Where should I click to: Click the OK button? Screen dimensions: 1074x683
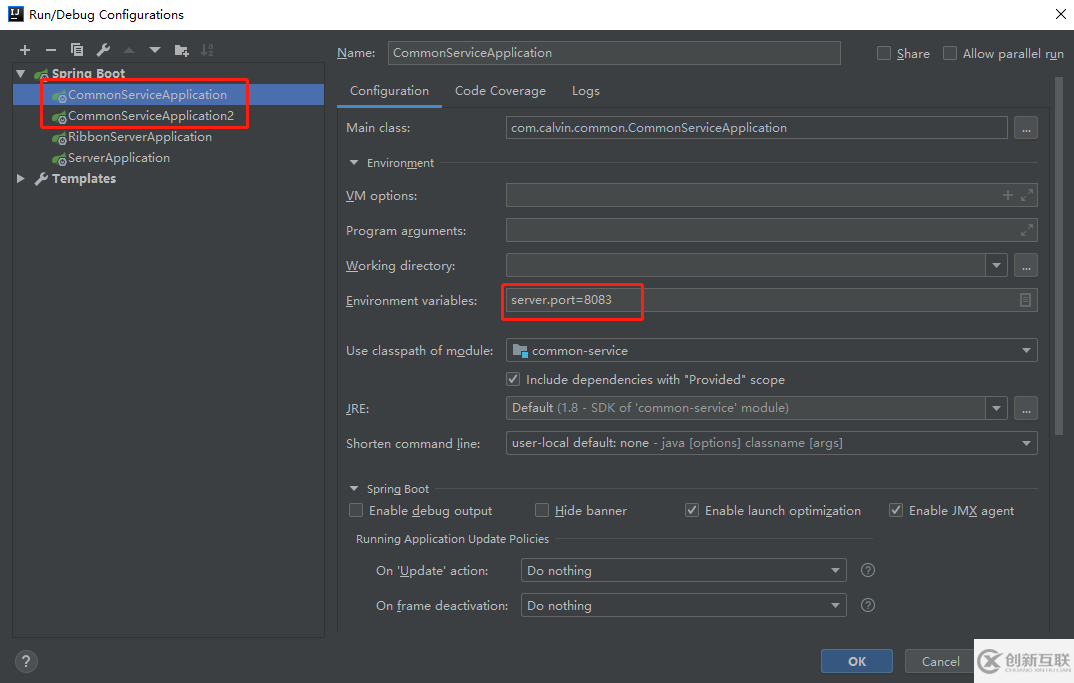(x=857, y=661)
